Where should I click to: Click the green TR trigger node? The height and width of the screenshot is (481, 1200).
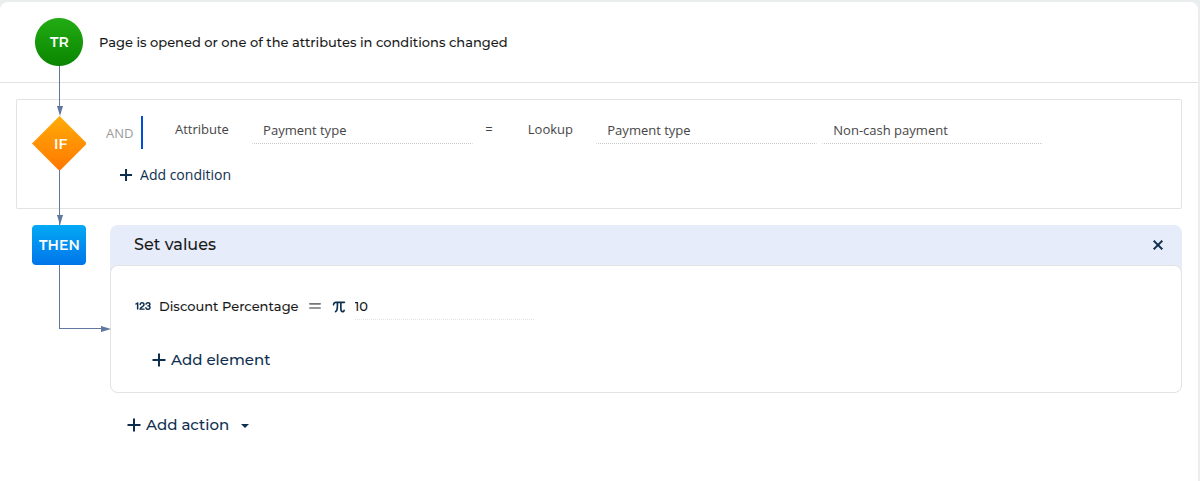(59, 42)
